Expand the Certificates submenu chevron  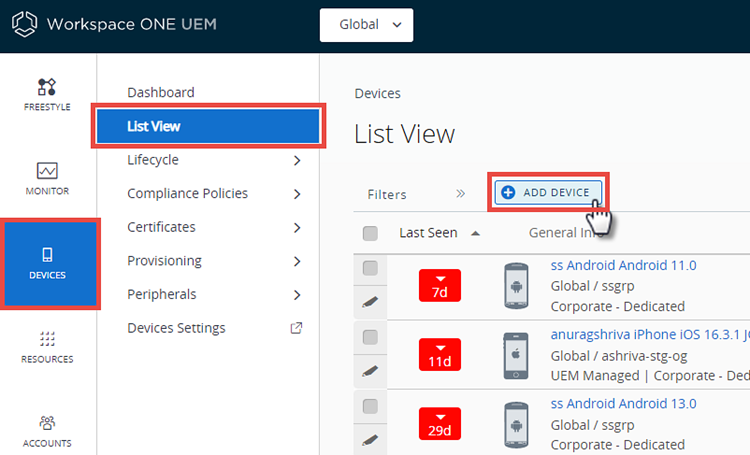[297, 227]
